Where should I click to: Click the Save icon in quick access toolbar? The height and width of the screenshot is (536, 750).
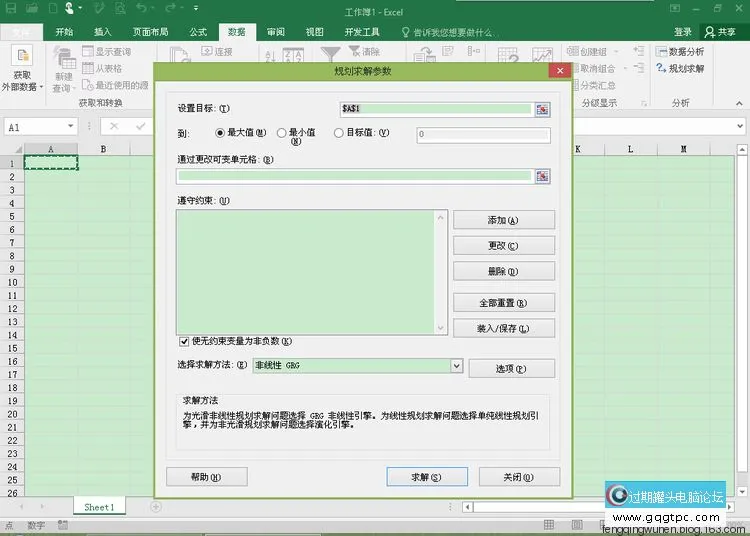[x=11, y=8]
